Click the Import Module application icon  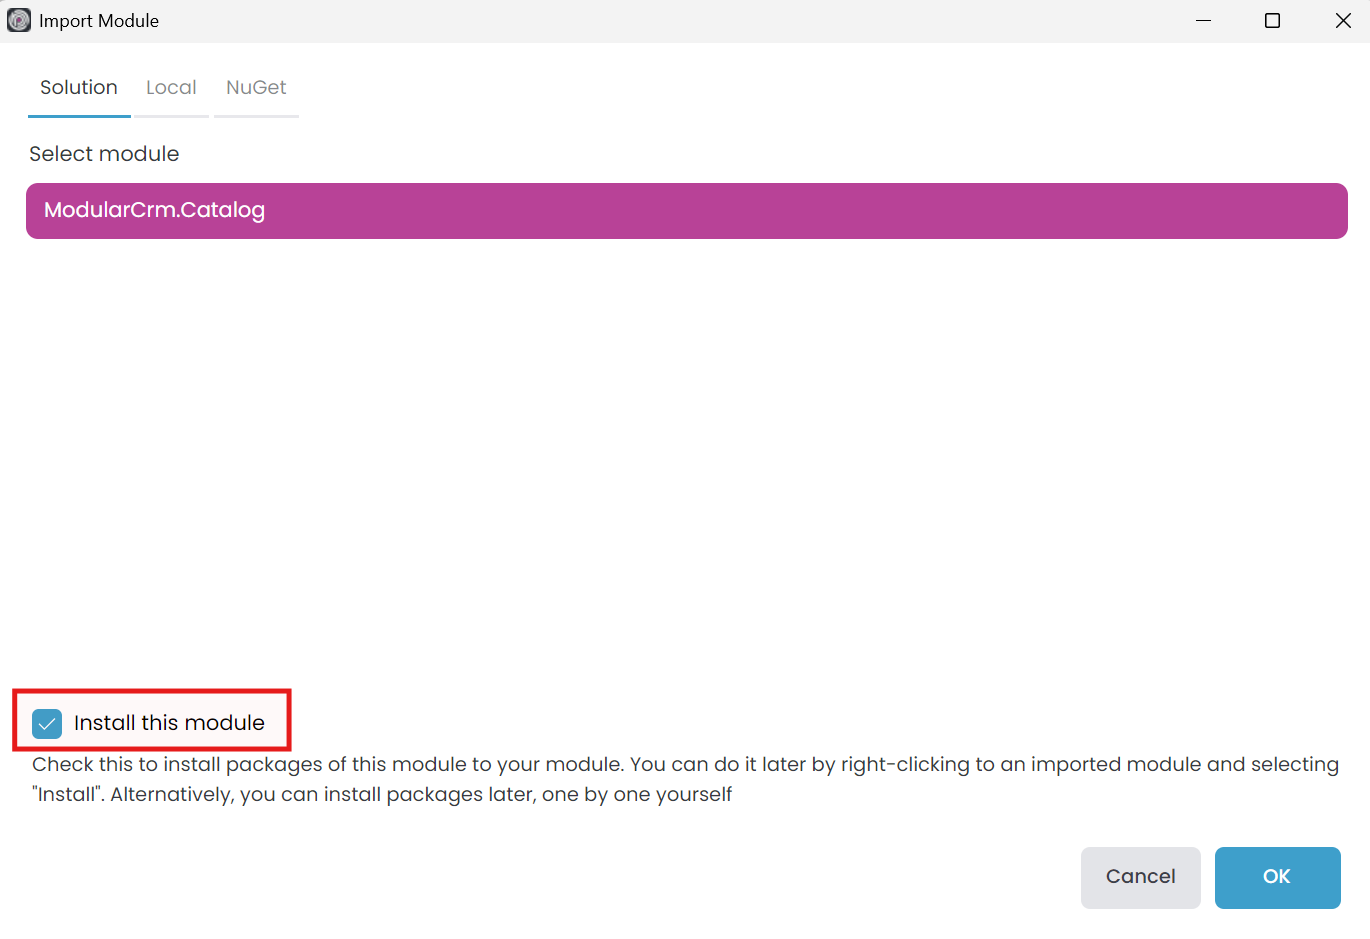click(x=19, y=20)
